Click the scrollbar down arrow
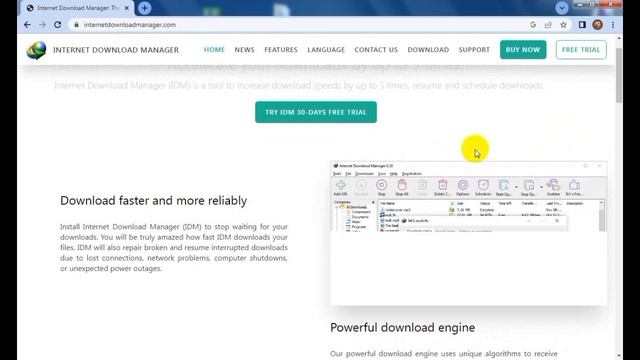This screenshot has height=360, width=640. 619,356
